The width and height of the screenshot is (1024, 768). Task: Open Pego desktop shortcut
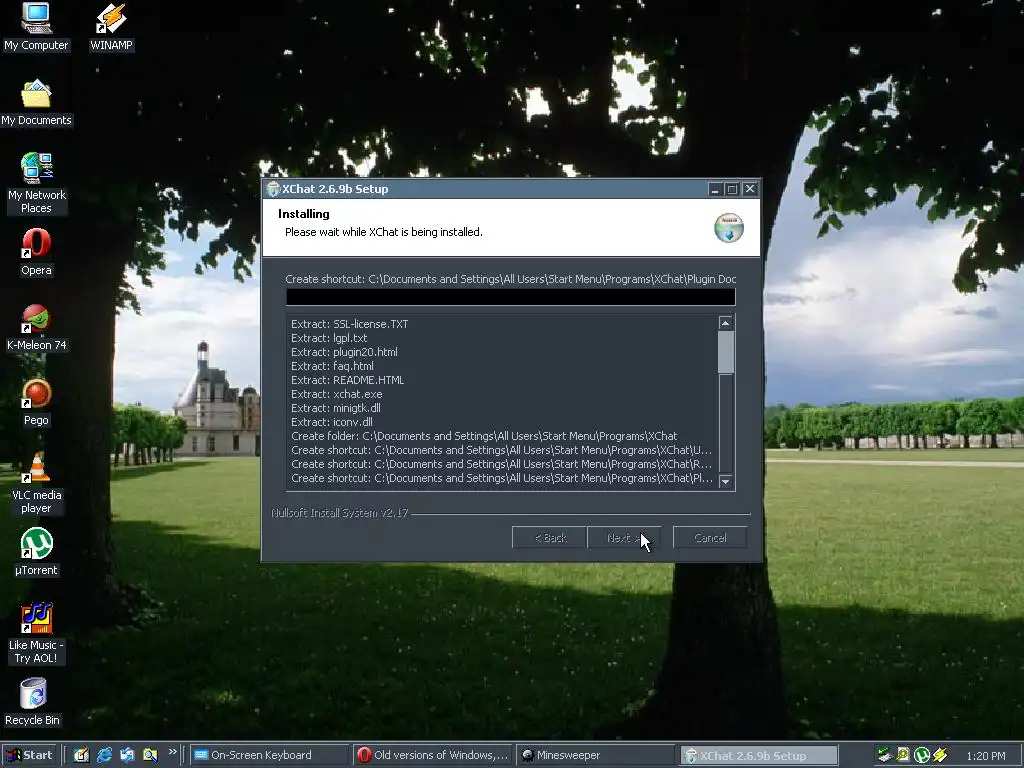pyautogui.click(x=36, y=402)
